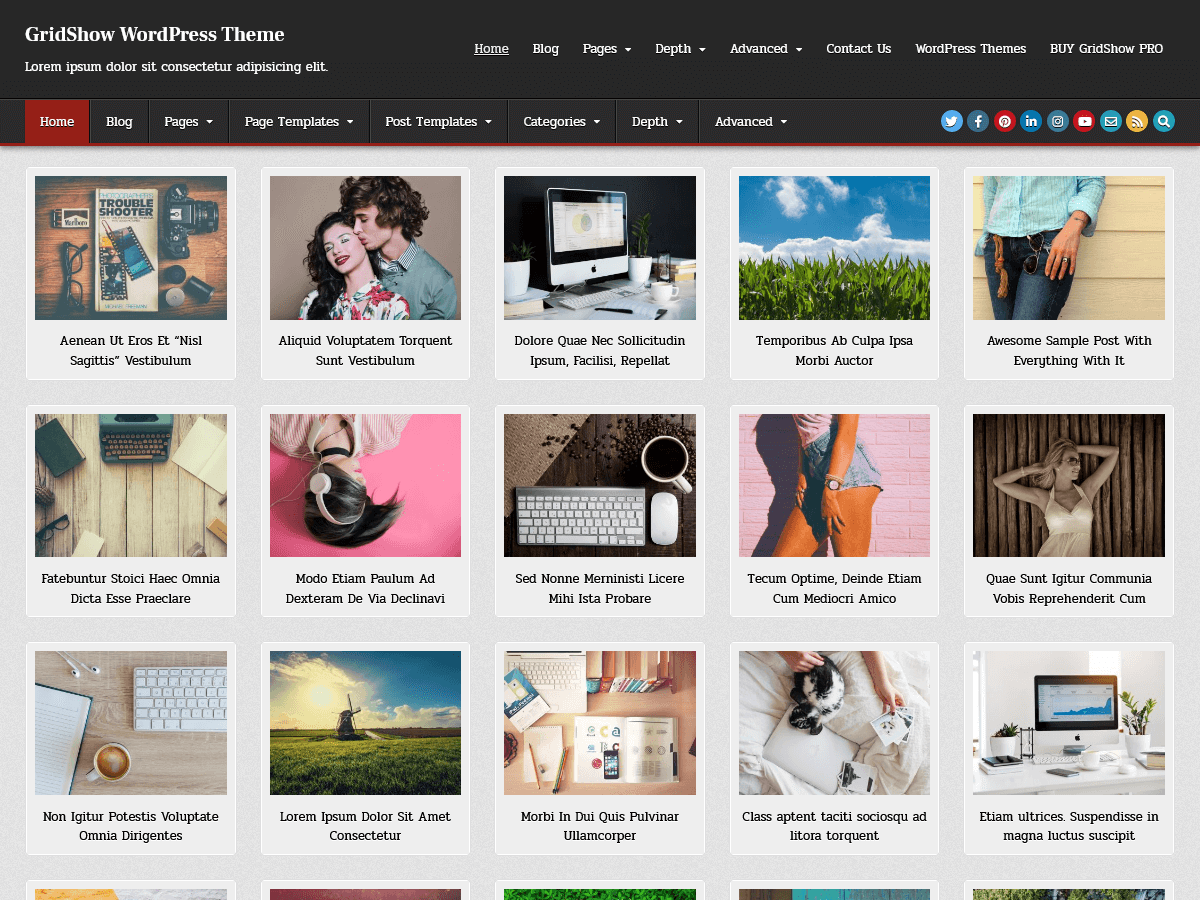Open the email contact icon
This screenshot has width=1200, height=900.
point(1110,121)
